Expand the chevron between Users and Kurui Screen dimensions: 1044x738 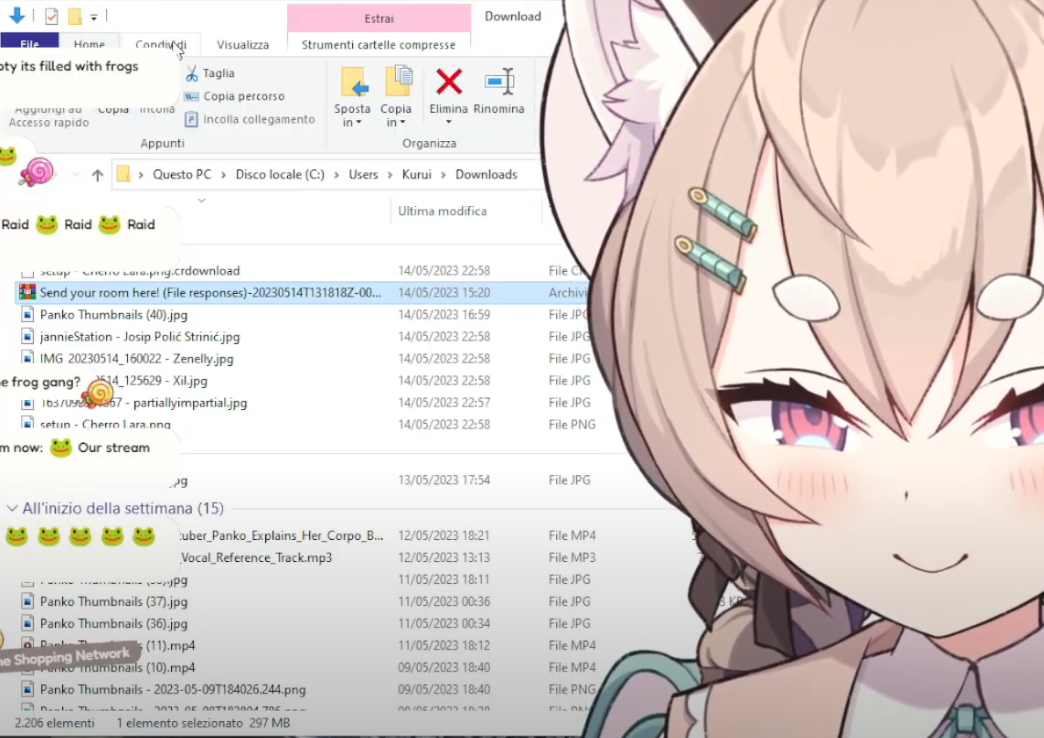coord(390,175)
